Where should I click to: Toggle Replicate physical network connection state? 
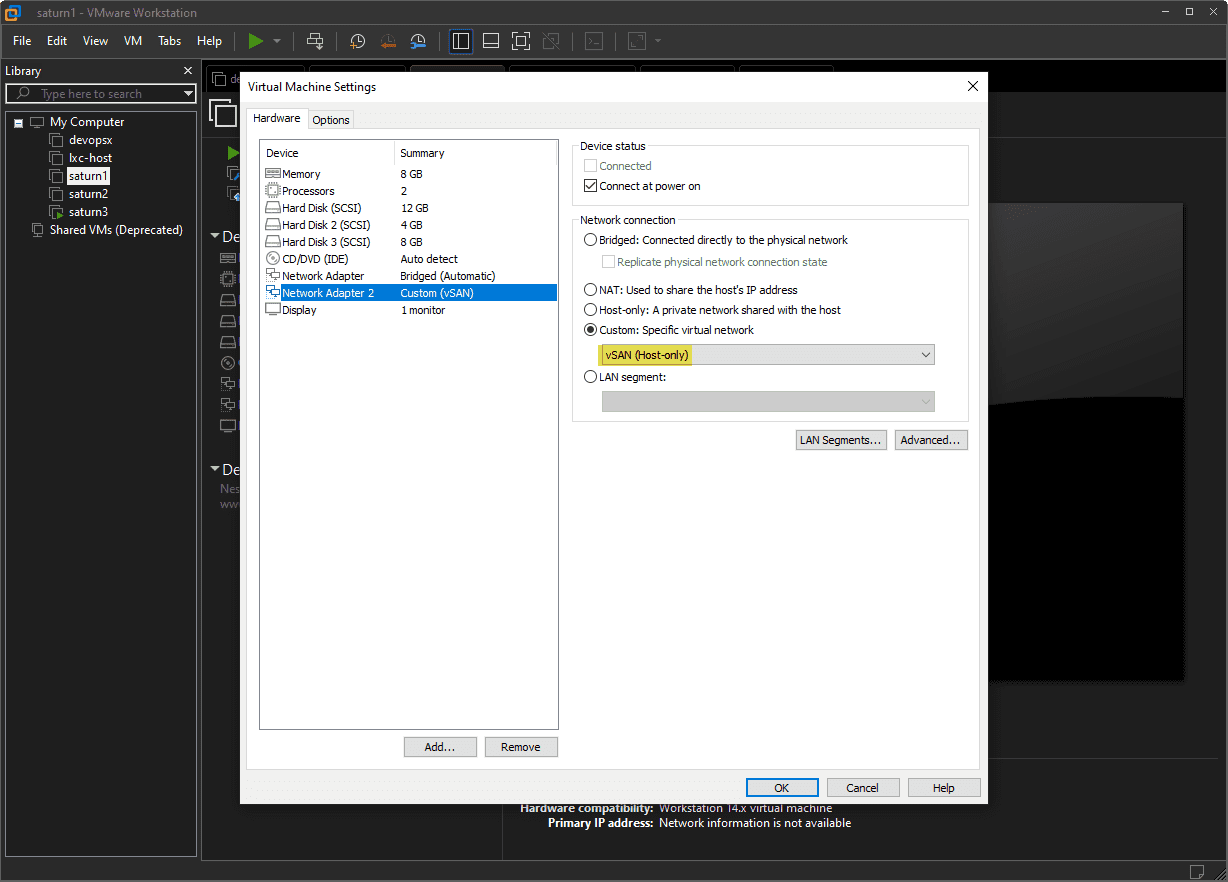(608, 262)
